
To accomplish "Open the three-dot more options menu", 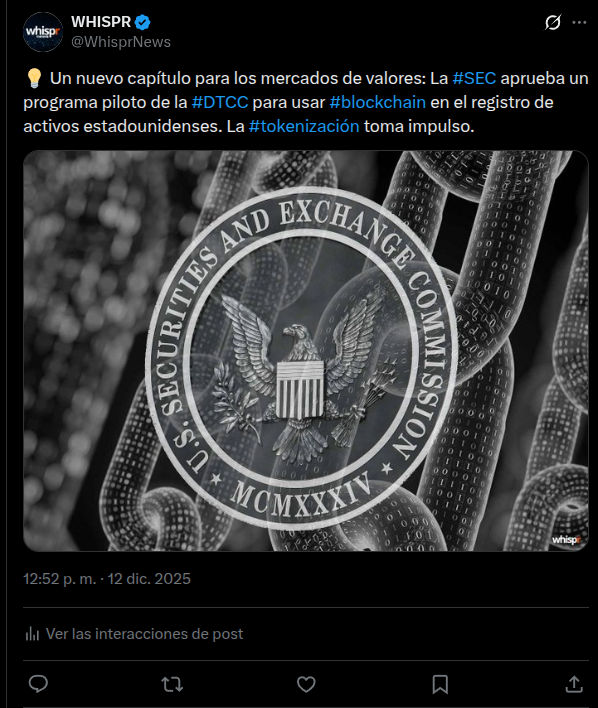I will tap(579, 22).
